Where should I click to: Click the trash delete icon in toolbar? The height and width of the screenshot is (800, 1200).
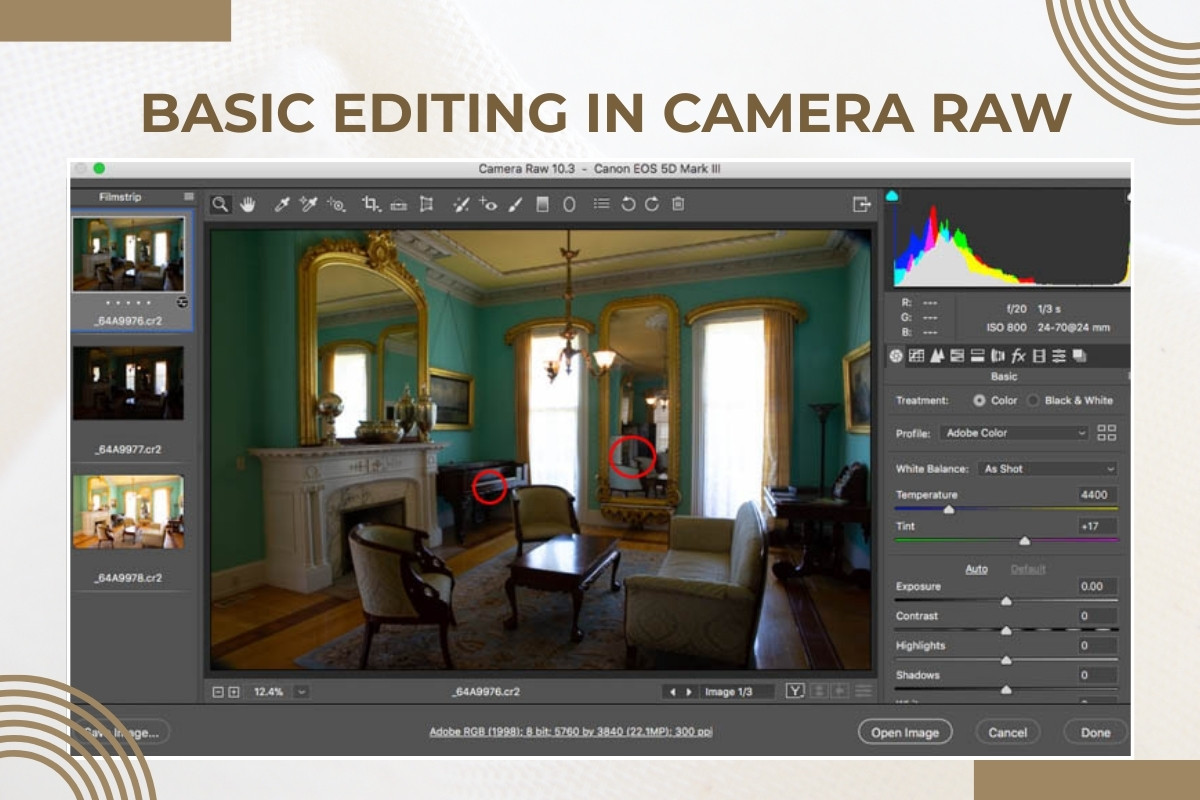(678, 204)
